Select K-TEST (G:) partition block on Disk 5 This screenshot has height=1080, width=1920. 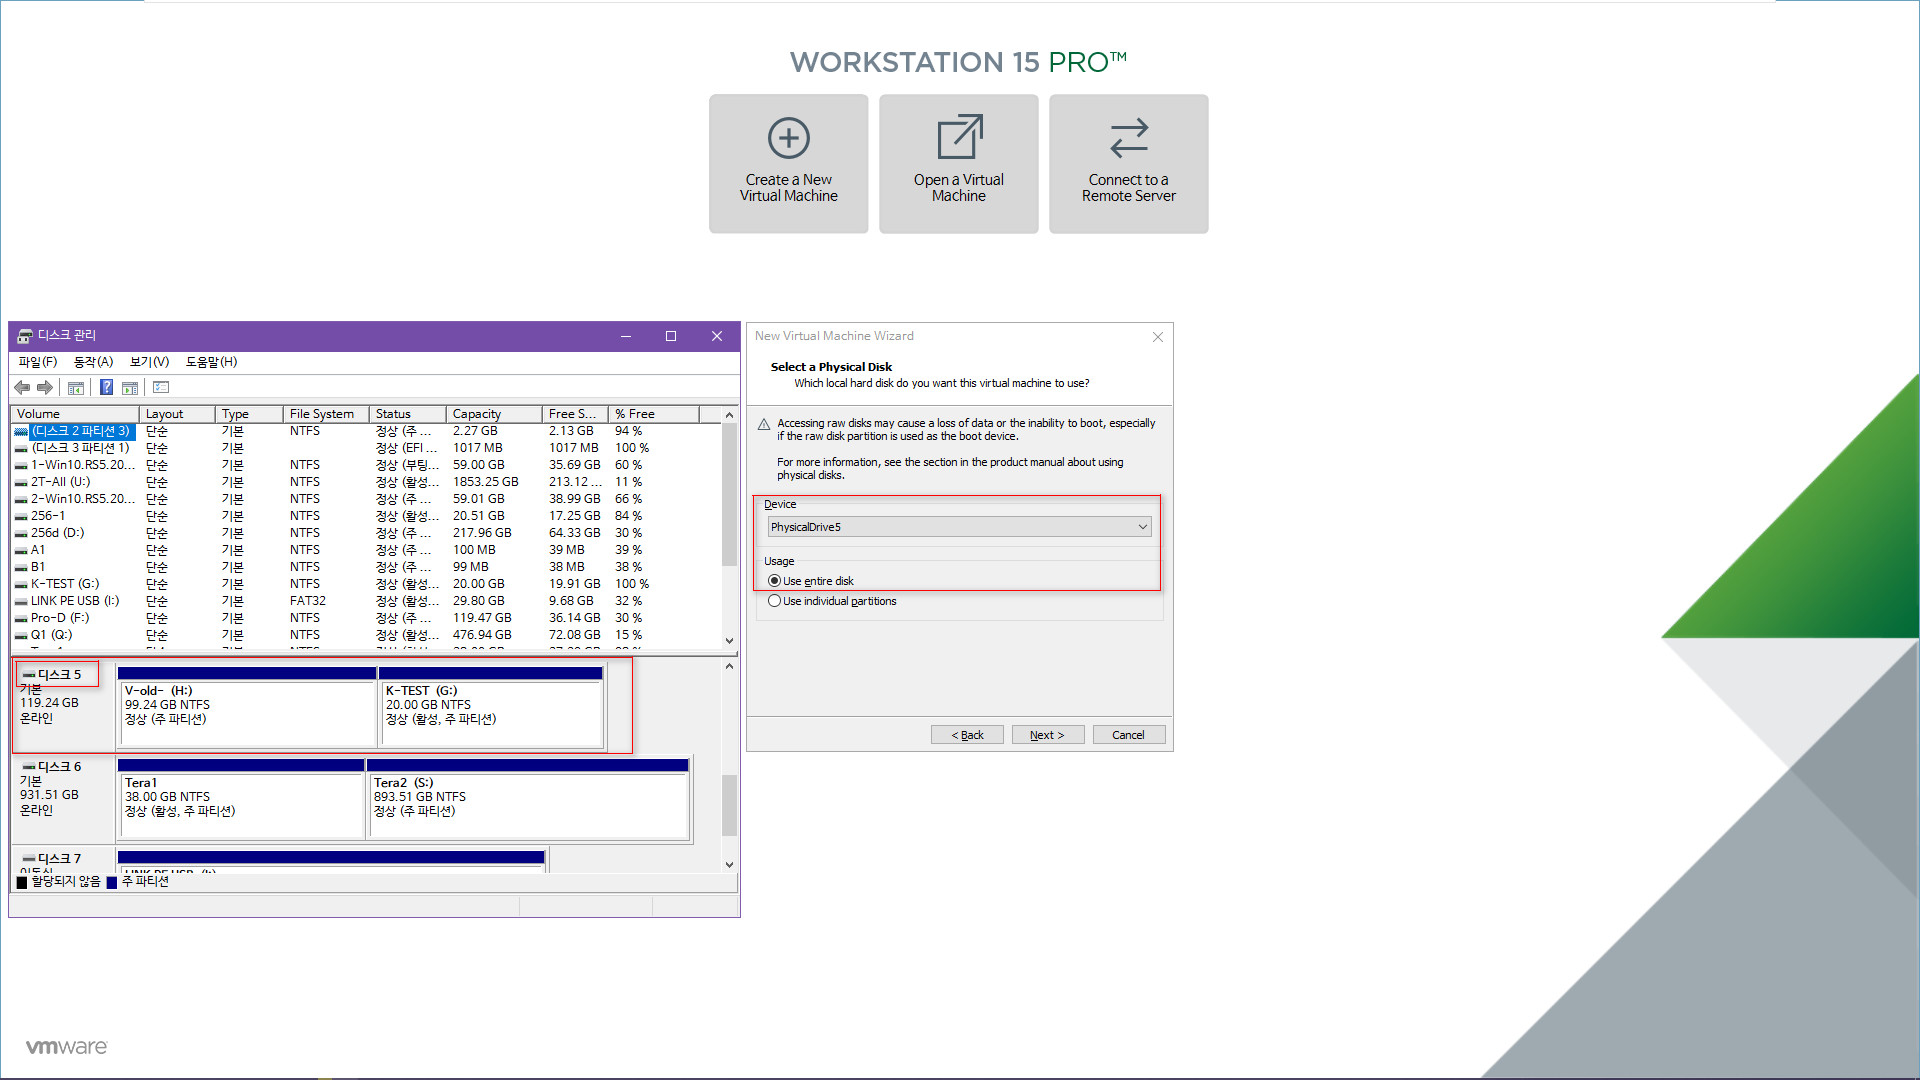tap(491, 707)
